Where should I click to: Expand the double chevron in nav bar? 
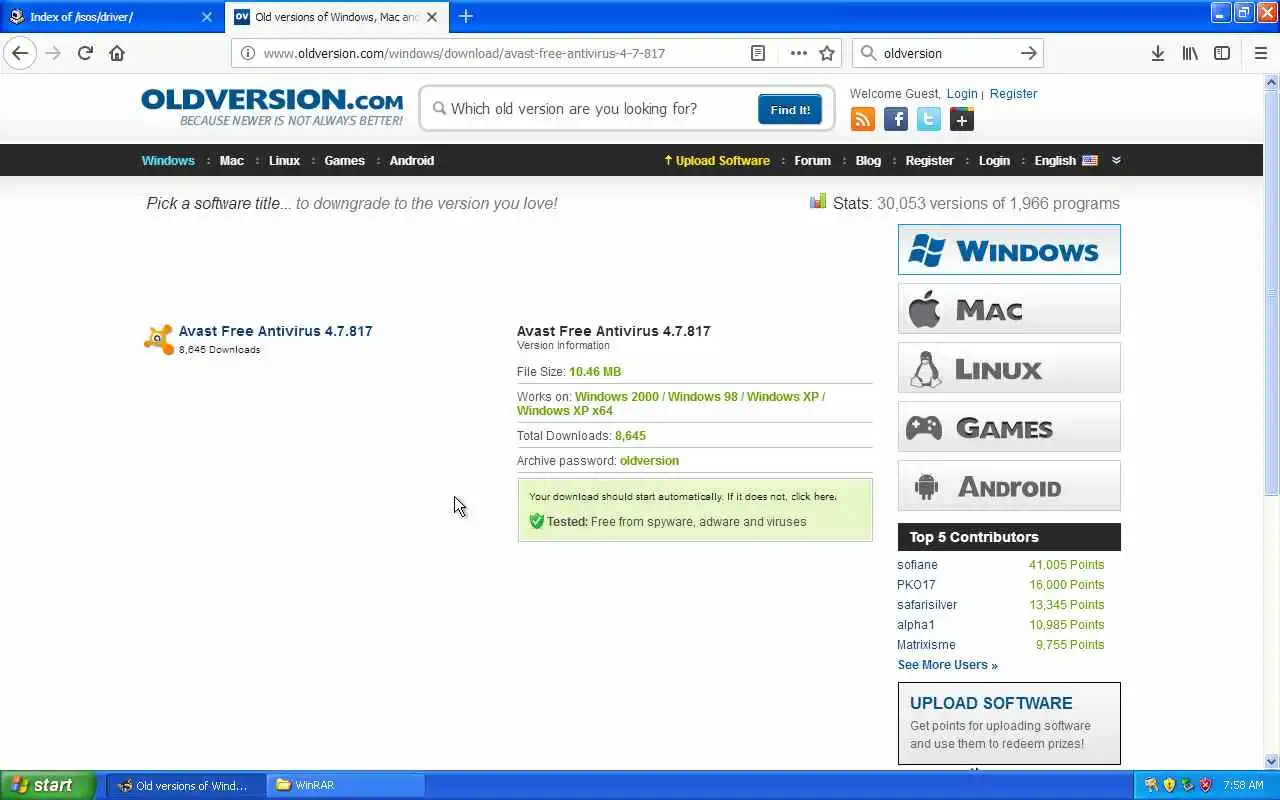1116,160
